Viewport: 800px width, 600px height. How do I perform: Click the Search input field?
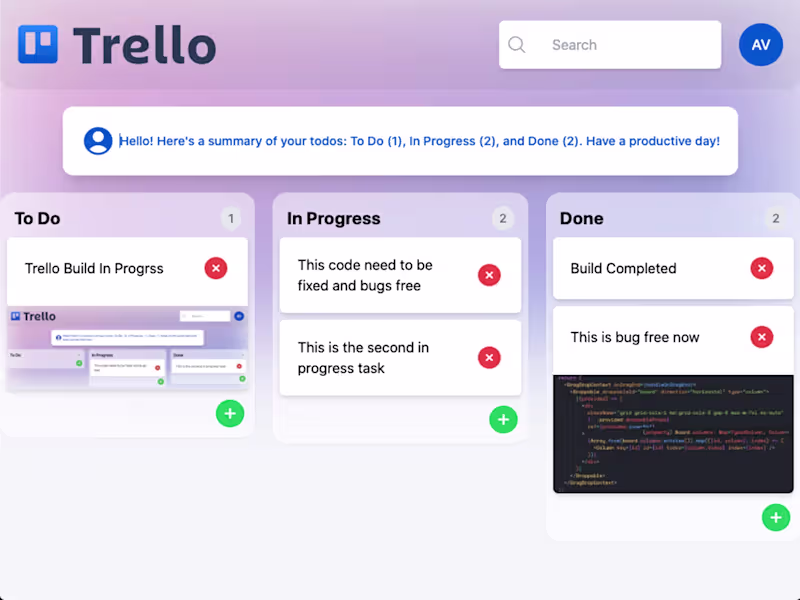click(x=610, y=45)
